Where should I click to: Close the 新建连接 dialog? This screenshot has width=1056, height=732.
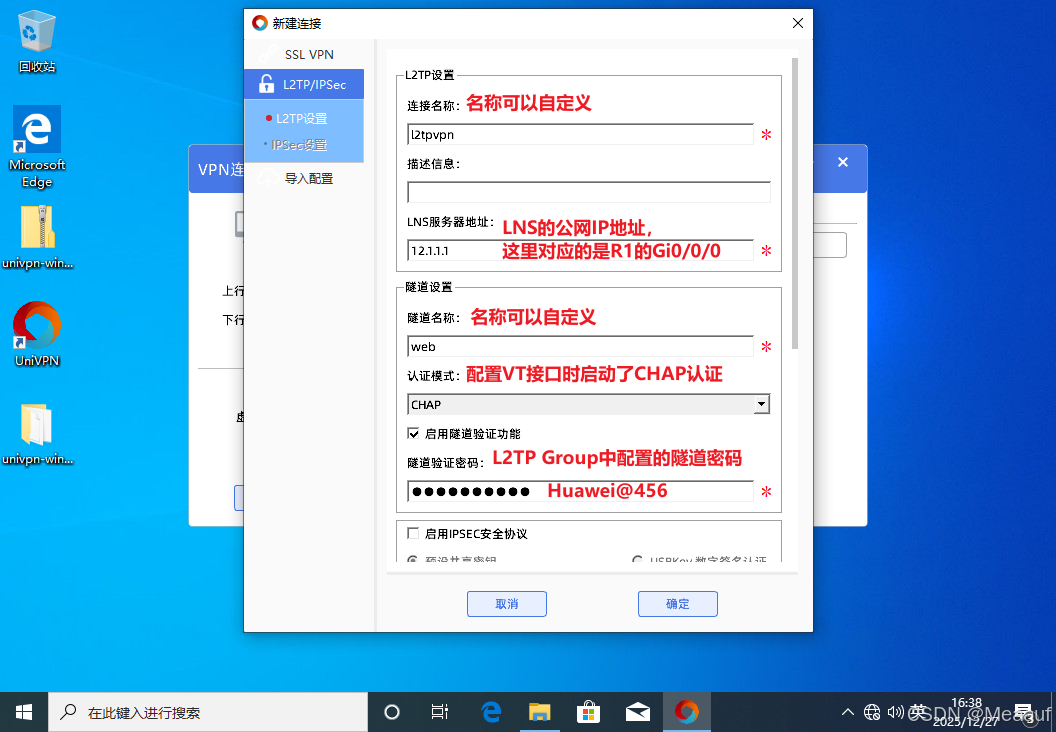coord(797,23)
